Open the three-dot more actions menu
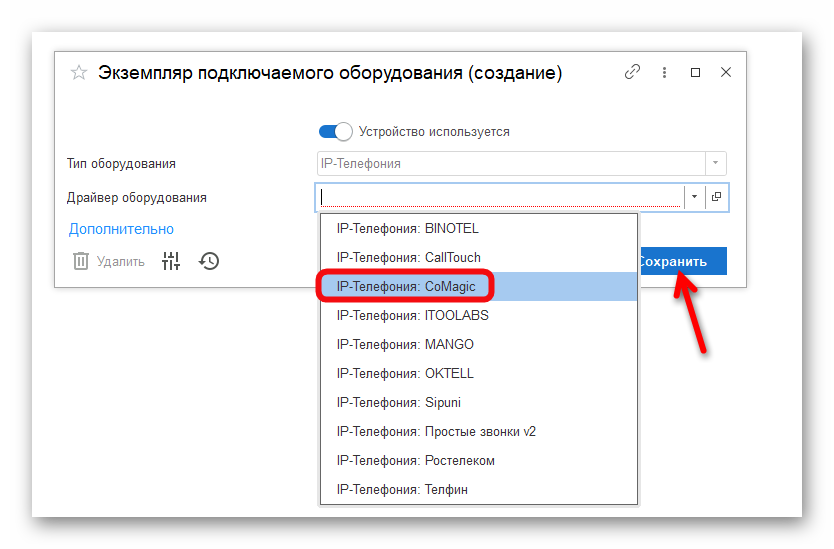834x549 pixels. coord(664,72)
